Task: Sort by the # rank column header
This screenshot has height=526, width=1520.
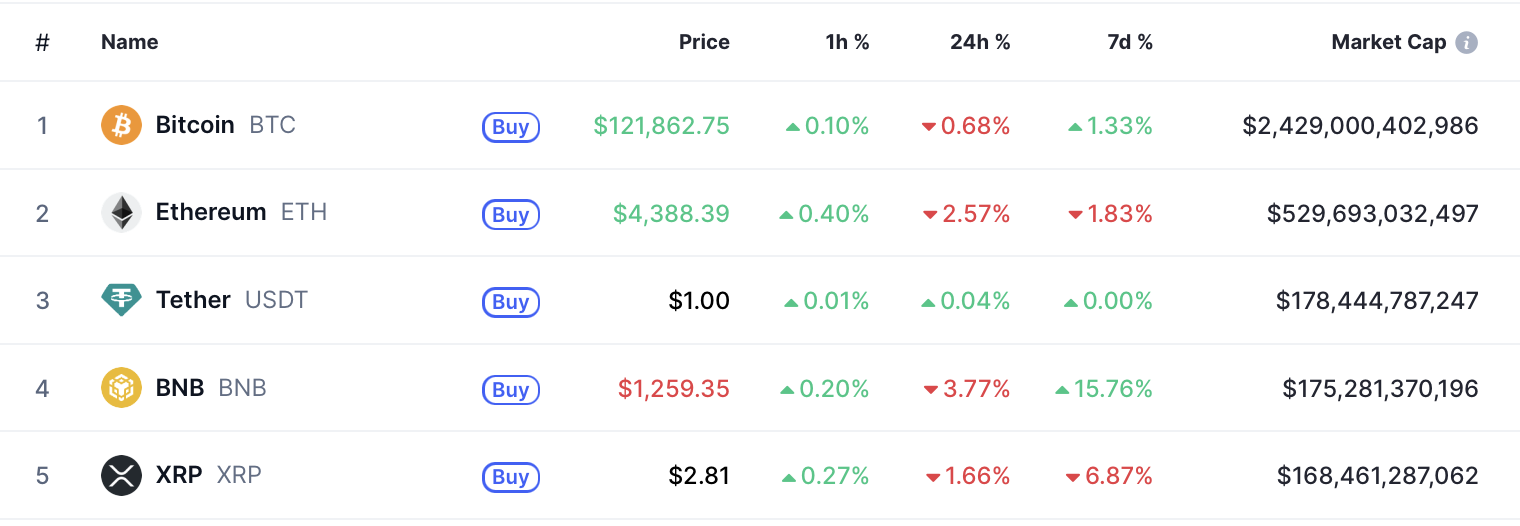Action: 42,43
